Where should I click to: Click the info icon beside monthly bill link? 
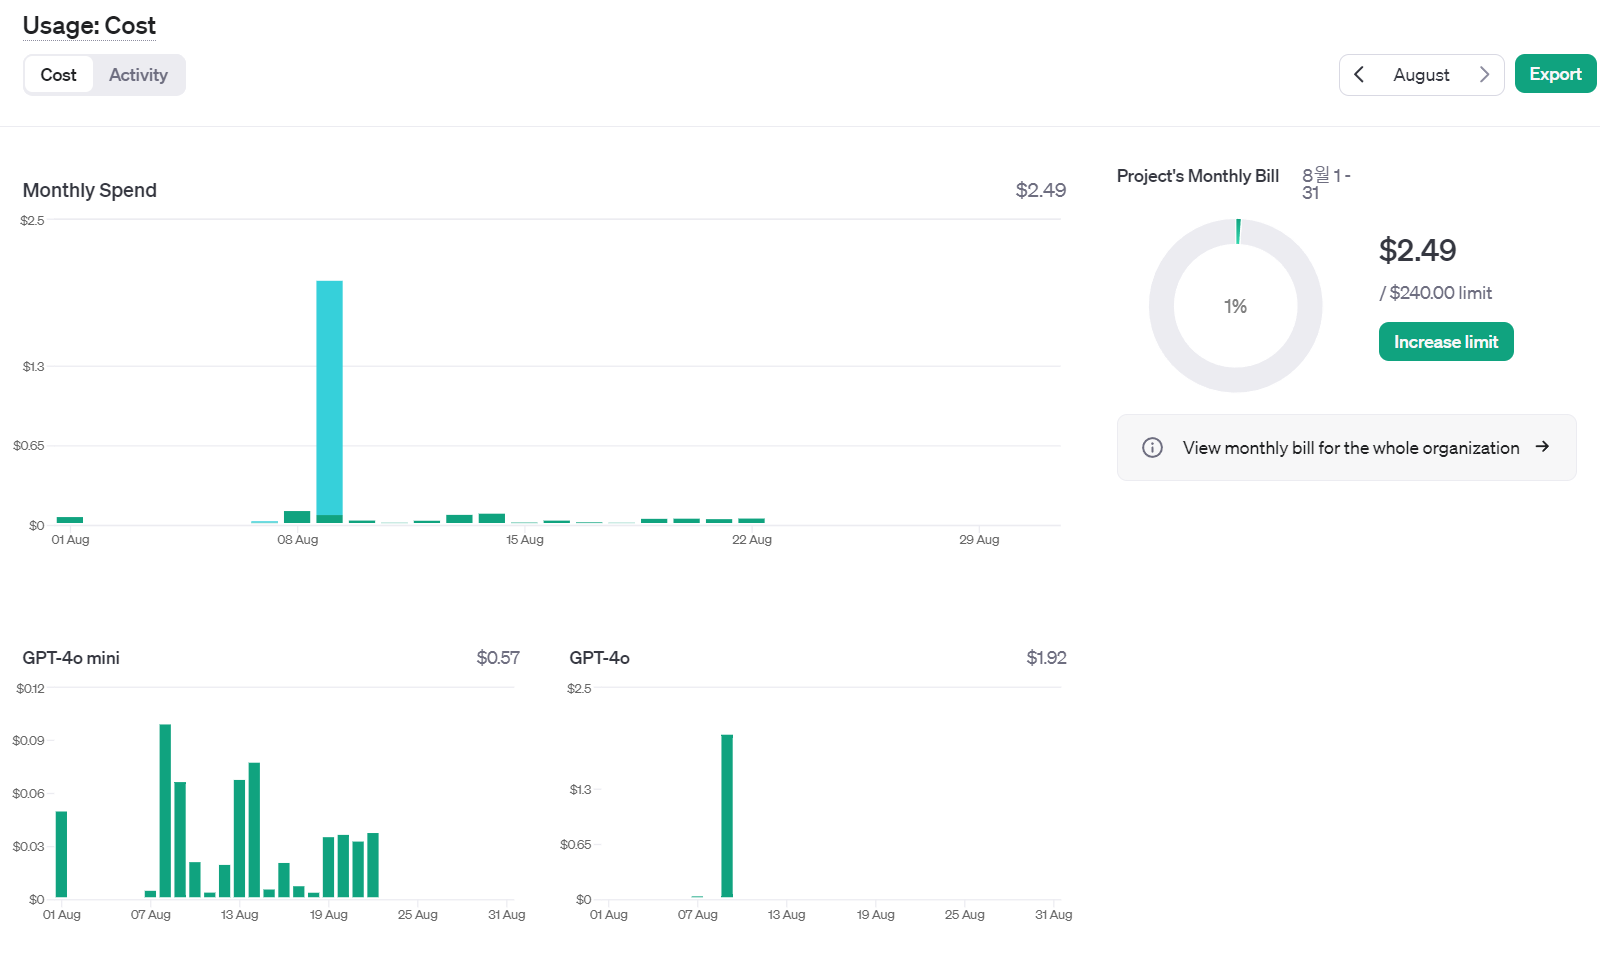point(1152,448)
